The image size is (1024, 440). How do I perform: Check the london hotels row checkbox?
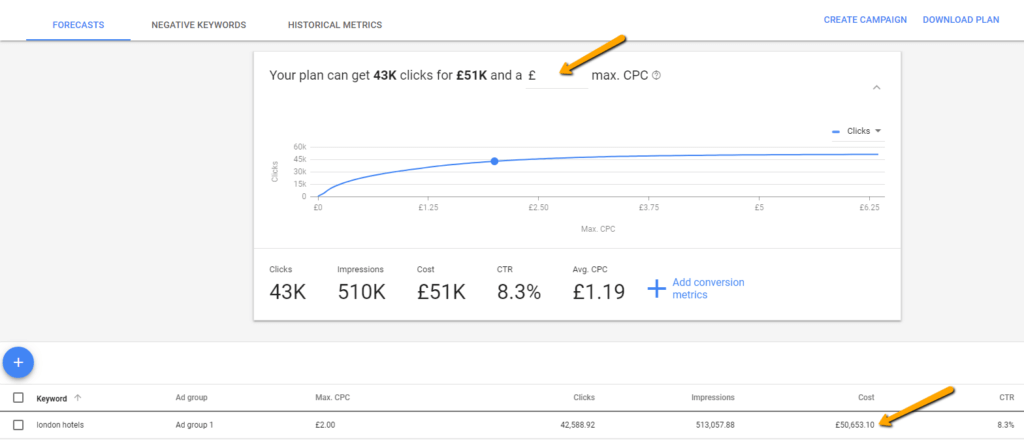tap(18, 425)
